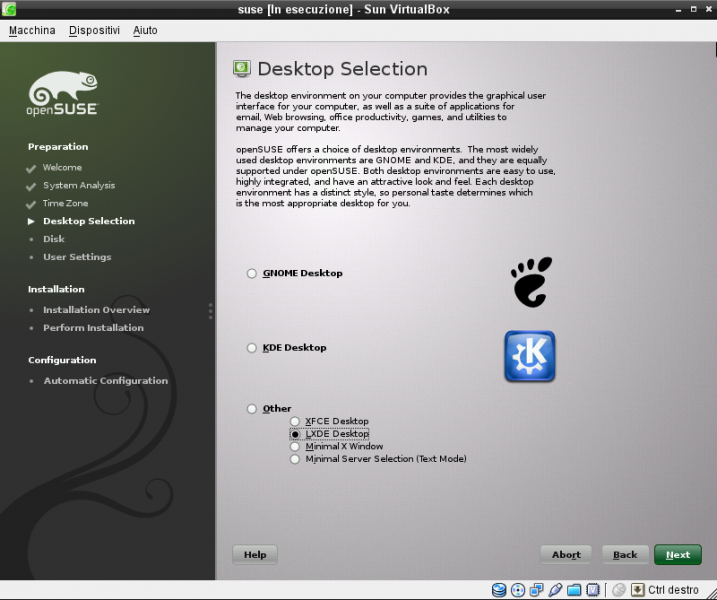Viewport: 717px width, 600px height.
Task: Click the CD/DVD drive status icon
Action: point(518,590)
